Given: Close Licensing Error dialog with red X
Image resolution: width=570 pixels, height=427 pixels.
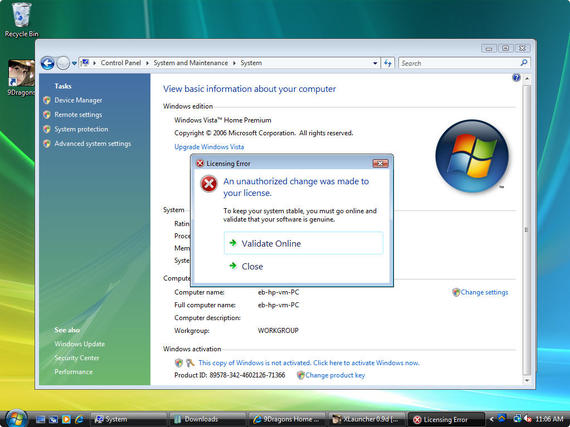Looking at the screenshot, I should coord(380,164).
